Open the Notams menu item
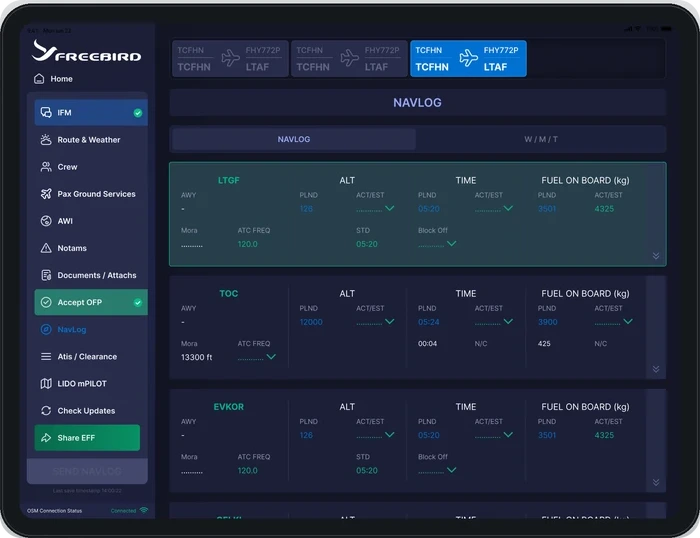 point(91,248)
